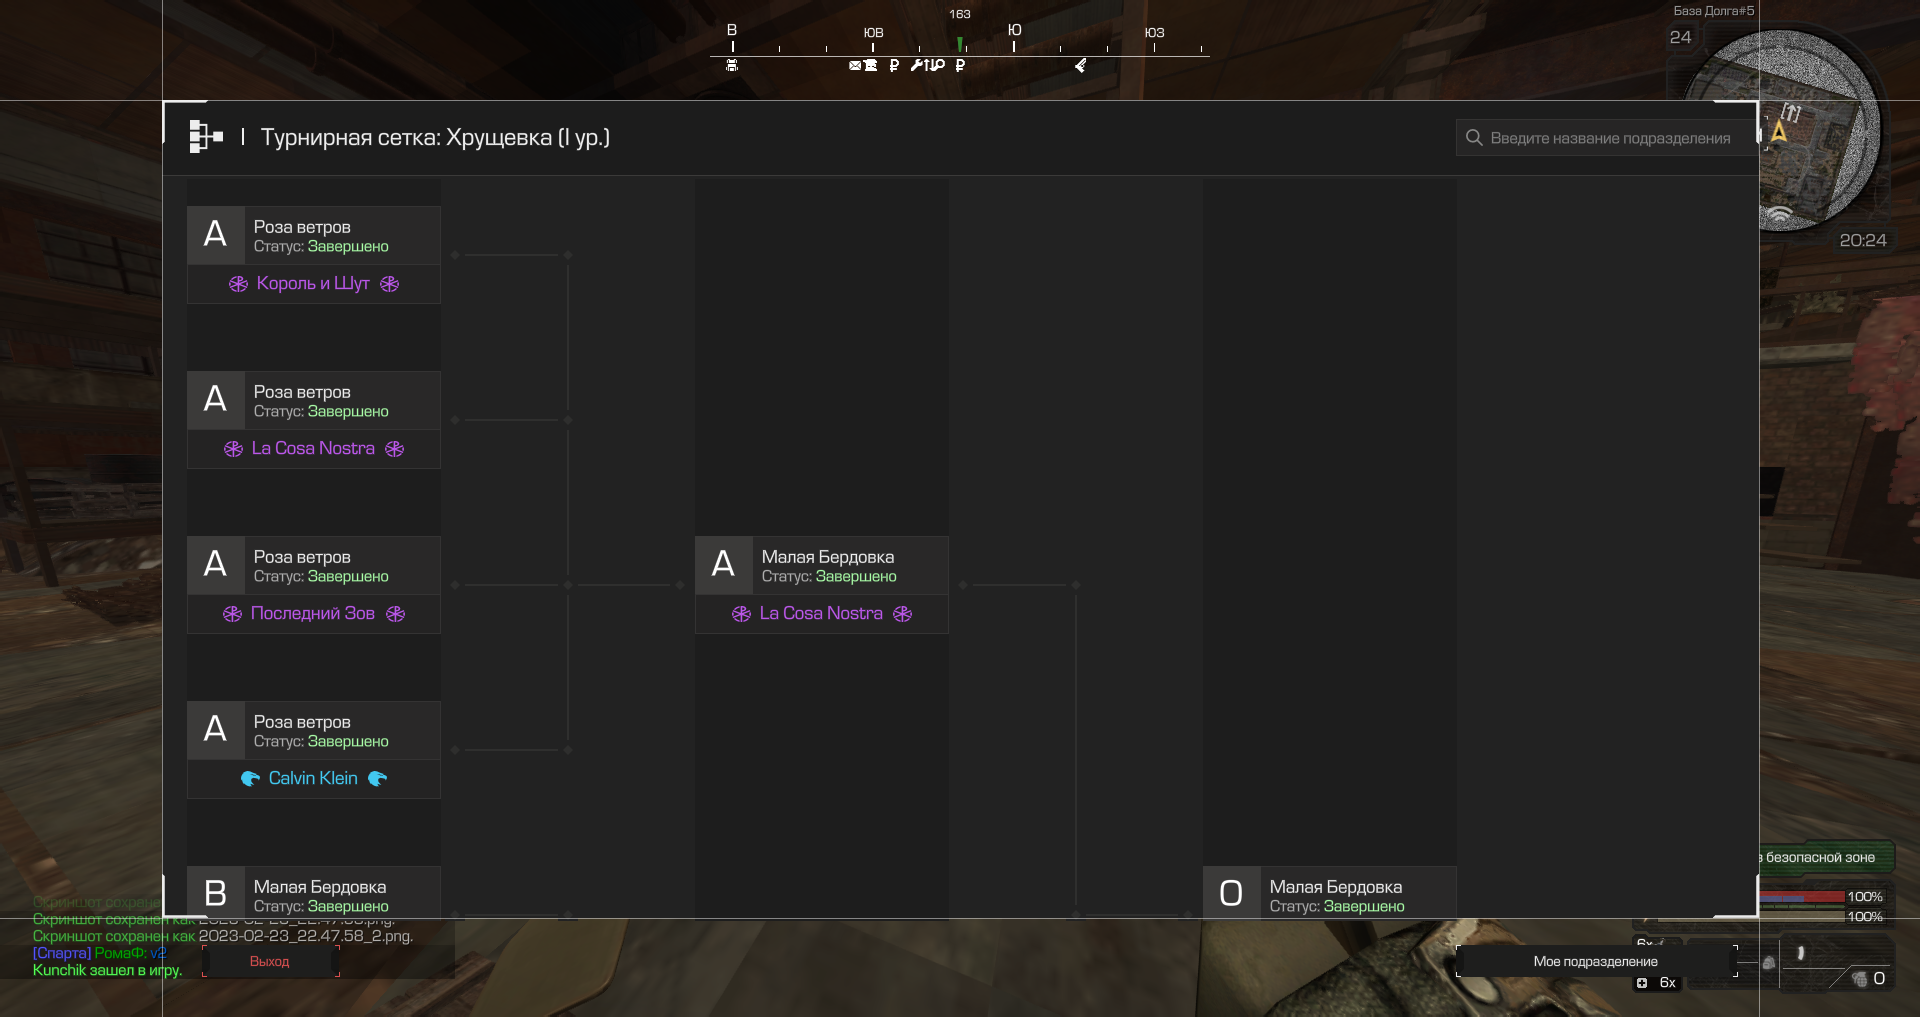Click the Мое подразделение button
Image resolution: width=1920 pixels, height=1017 pixels.
click(x=1596, y=961)
